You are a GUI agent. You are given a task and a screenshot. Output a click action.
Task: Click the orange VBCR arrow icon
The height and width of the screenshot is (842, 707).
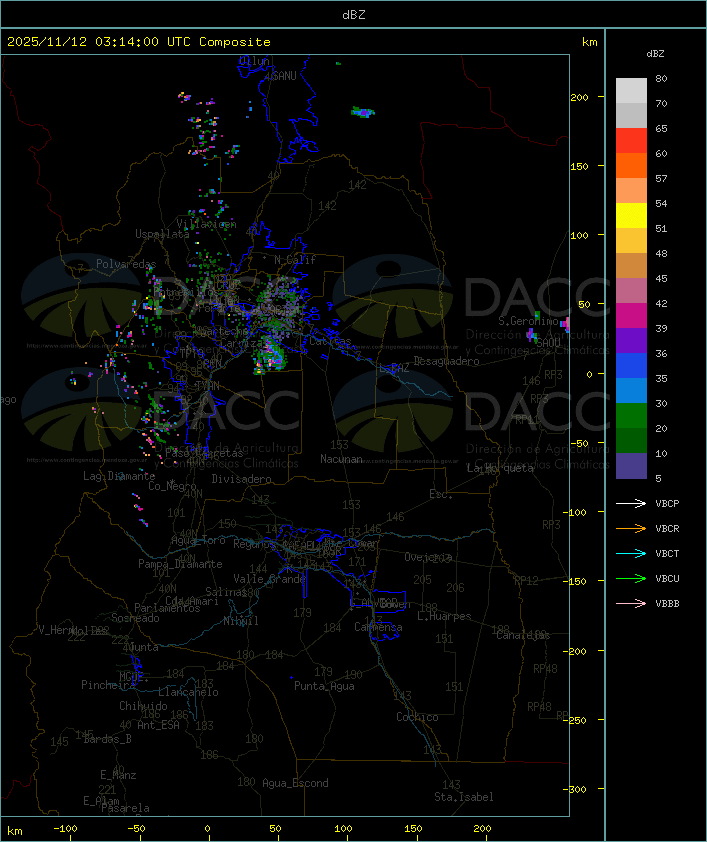pos(631,528)
